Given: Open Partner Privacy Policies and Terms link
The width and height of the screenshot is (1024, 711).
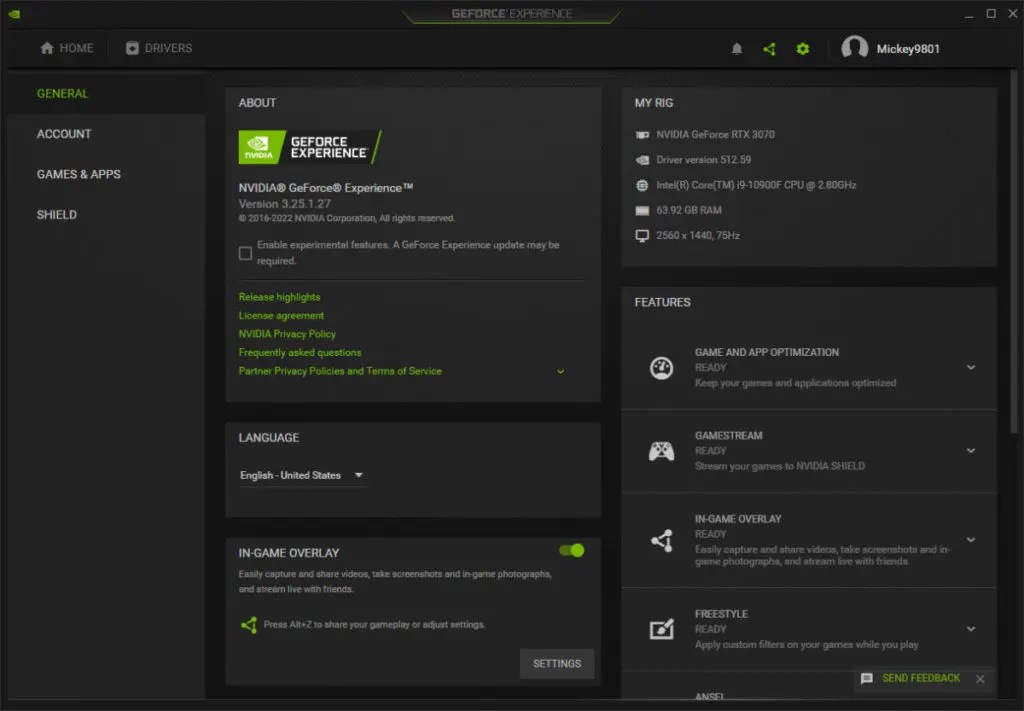Looking at the screenshot, I should (340, 371).
